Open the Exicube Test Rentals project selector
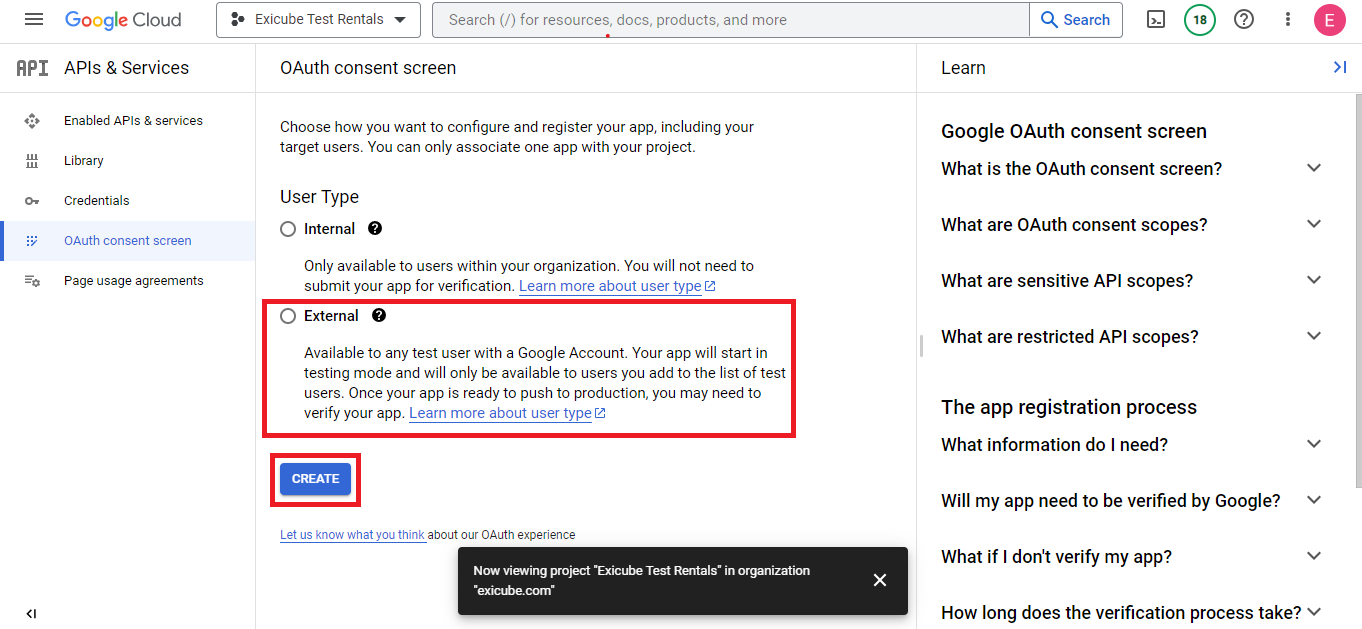The width and height of the screenshot is (1362, 629). coord(318,20)
